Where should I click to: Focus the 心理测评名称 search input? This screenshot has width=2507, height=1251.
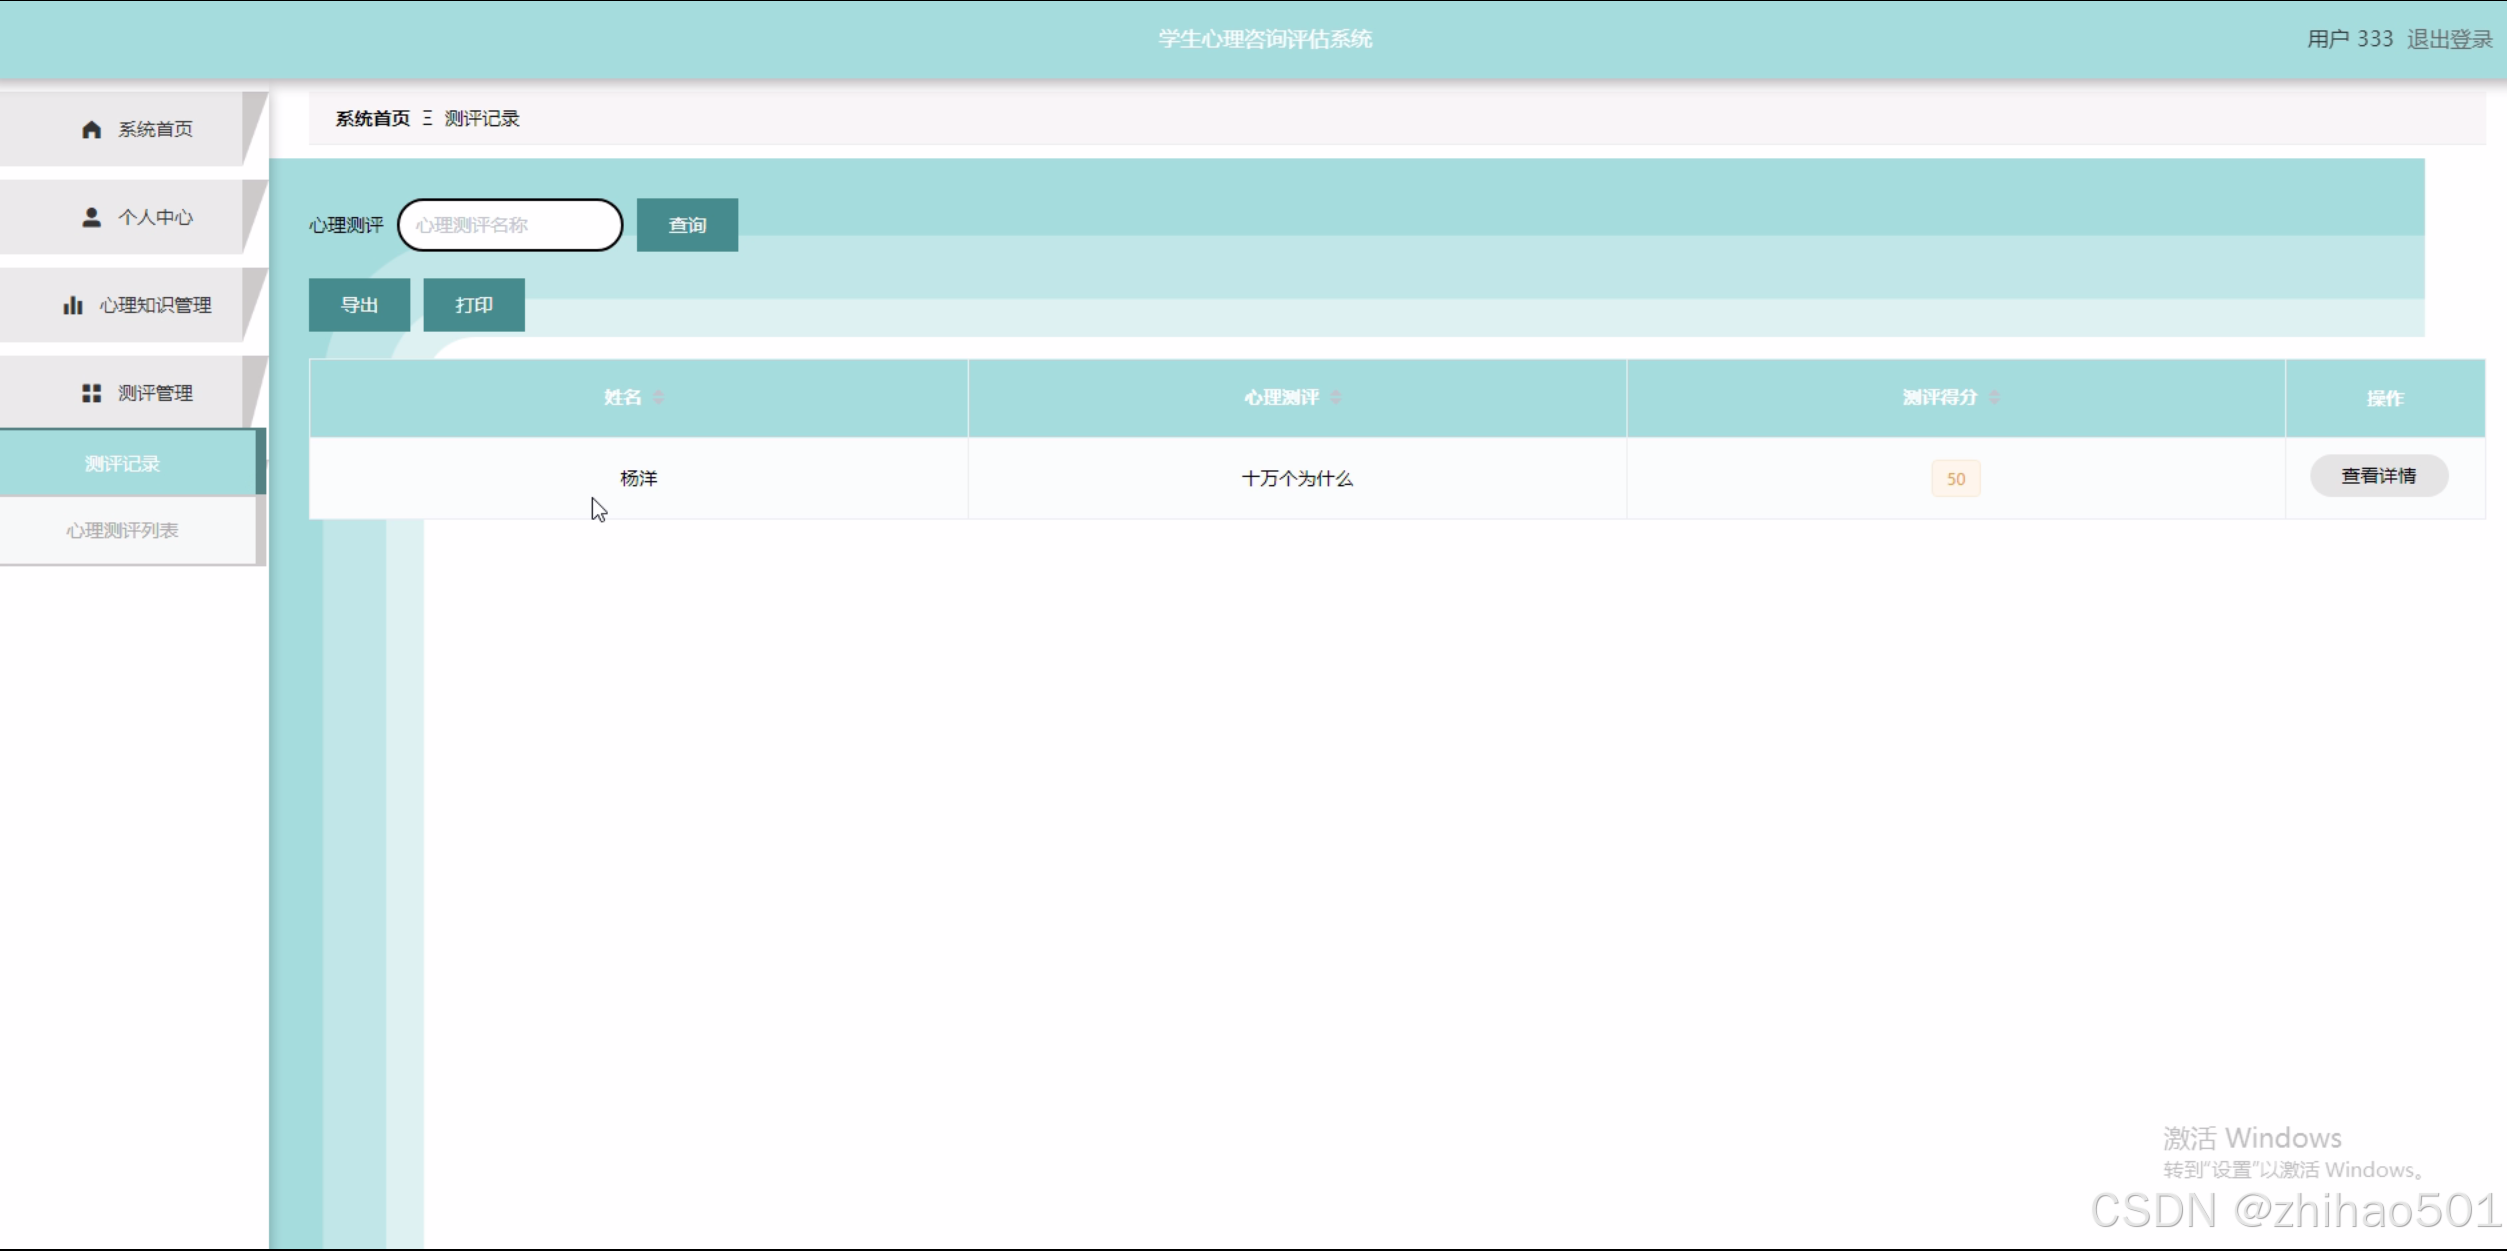(510, 226)
